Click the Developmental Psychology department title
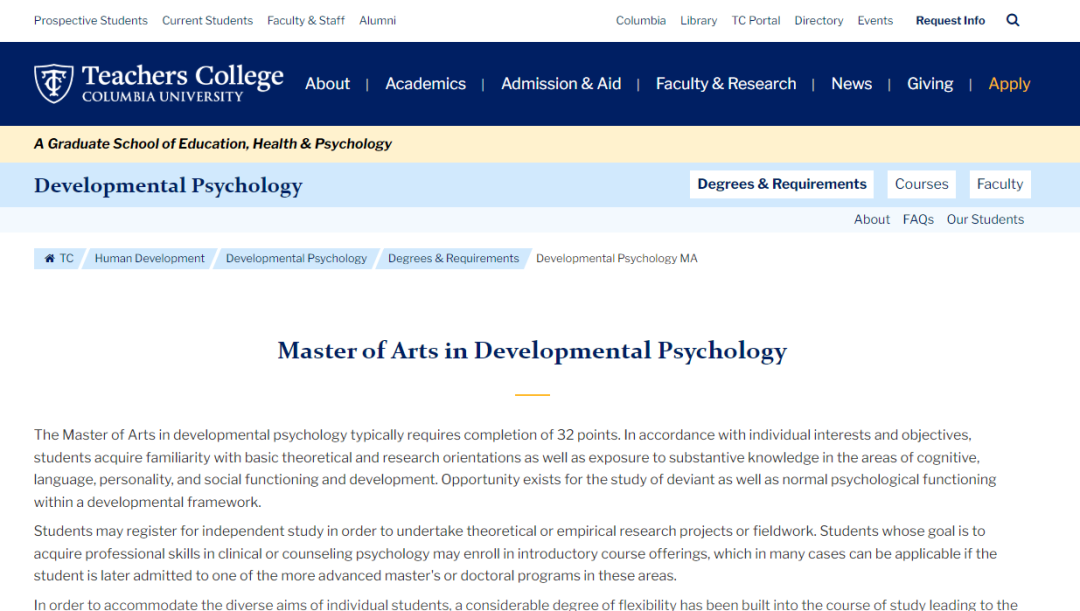The image size is (1080, 611). point(168,185)
